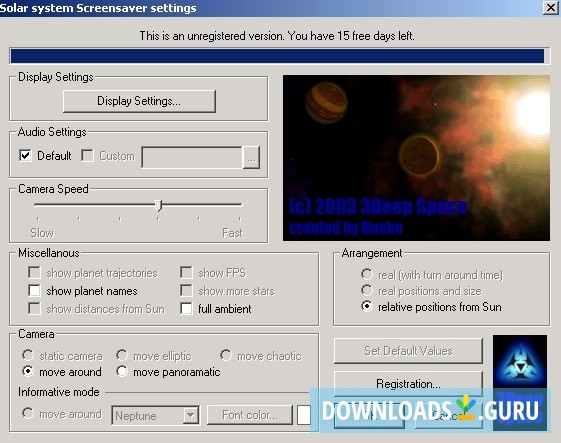Select real positions and size arrangement
The height and width of the screenshot is (443, 561).
coord(367,290)
